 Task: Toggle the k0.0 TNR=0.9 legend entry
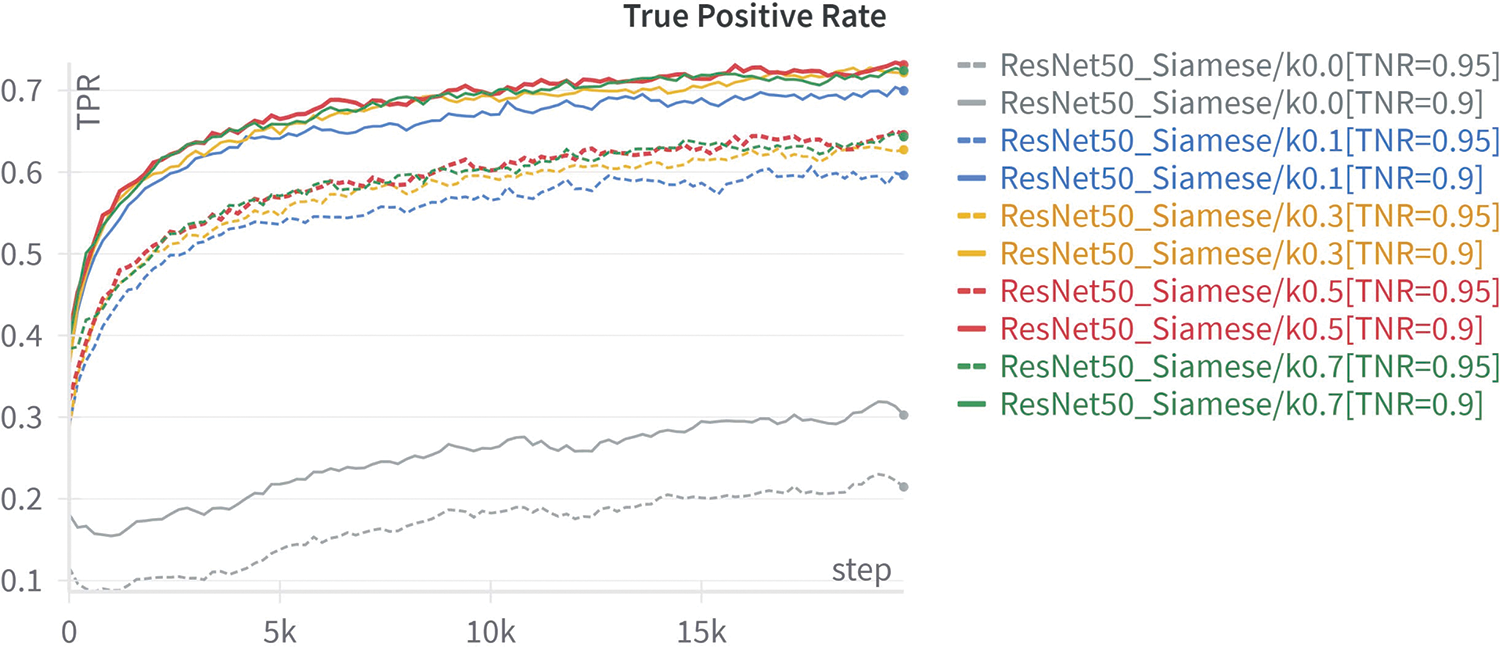pyautogui.click(x=1240, y=103)
